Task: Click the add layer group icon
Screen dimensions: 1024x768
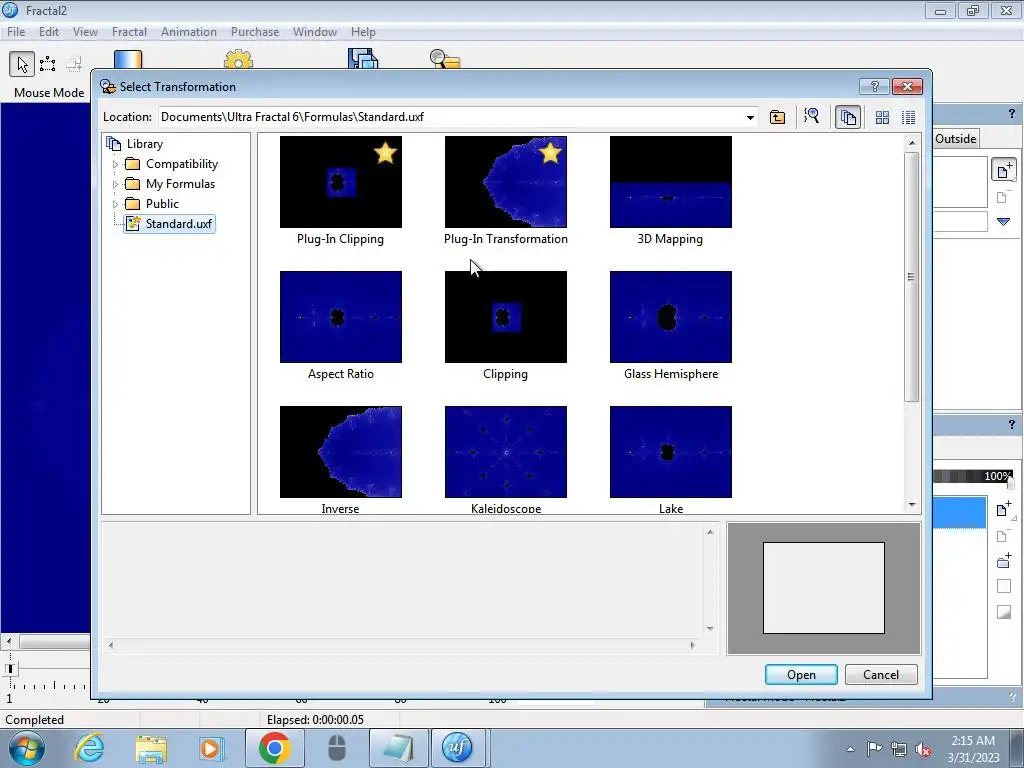Action: pos(1004,560)
